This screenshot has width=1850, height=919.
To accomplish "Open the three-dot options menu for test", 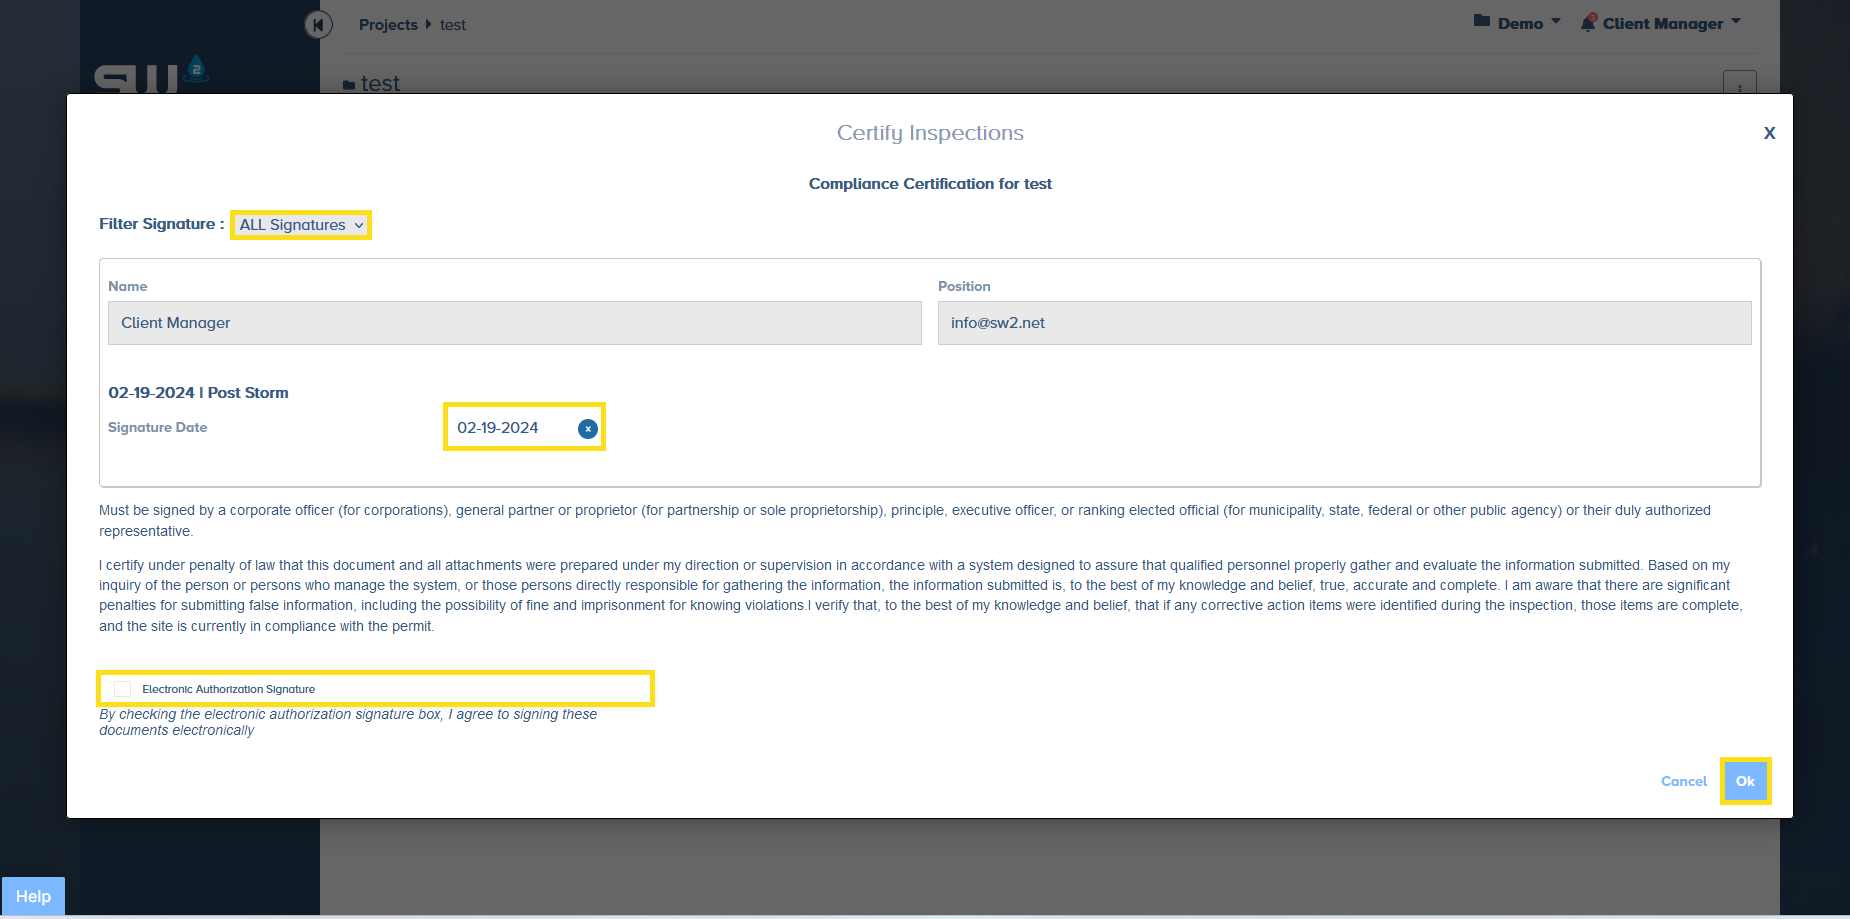I will 1739,84.
